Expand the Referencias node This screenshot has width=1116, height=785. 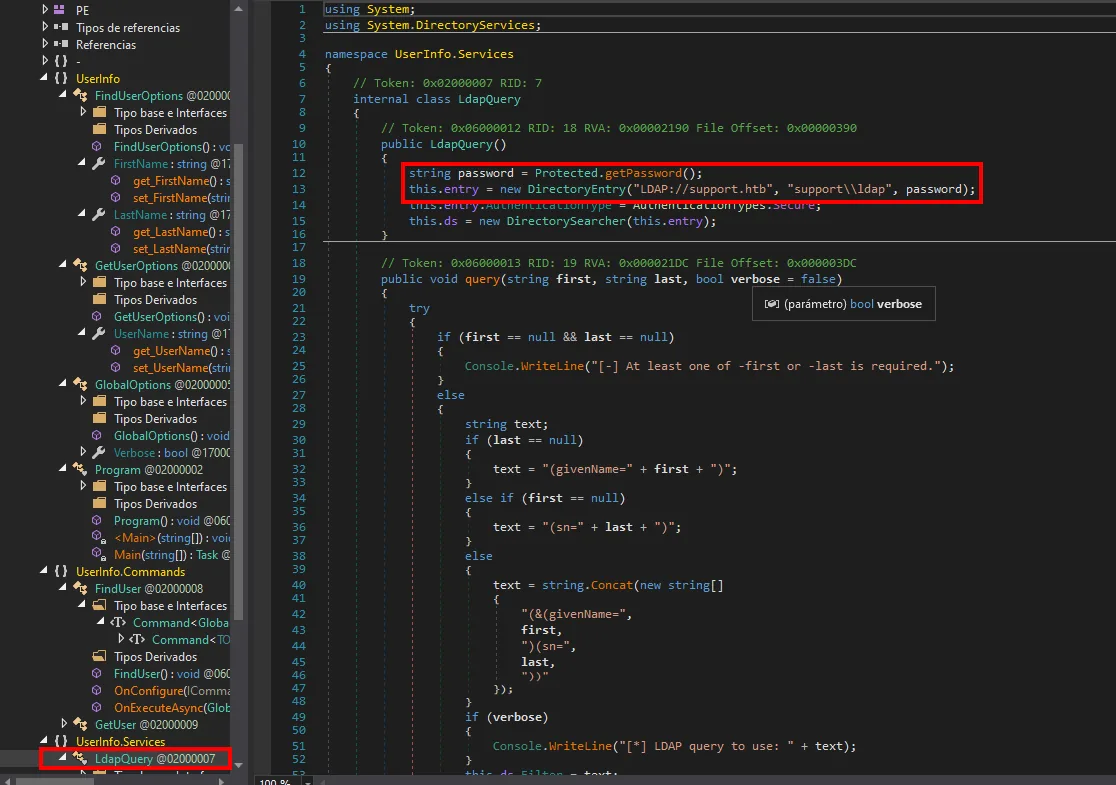click(45, 43)
